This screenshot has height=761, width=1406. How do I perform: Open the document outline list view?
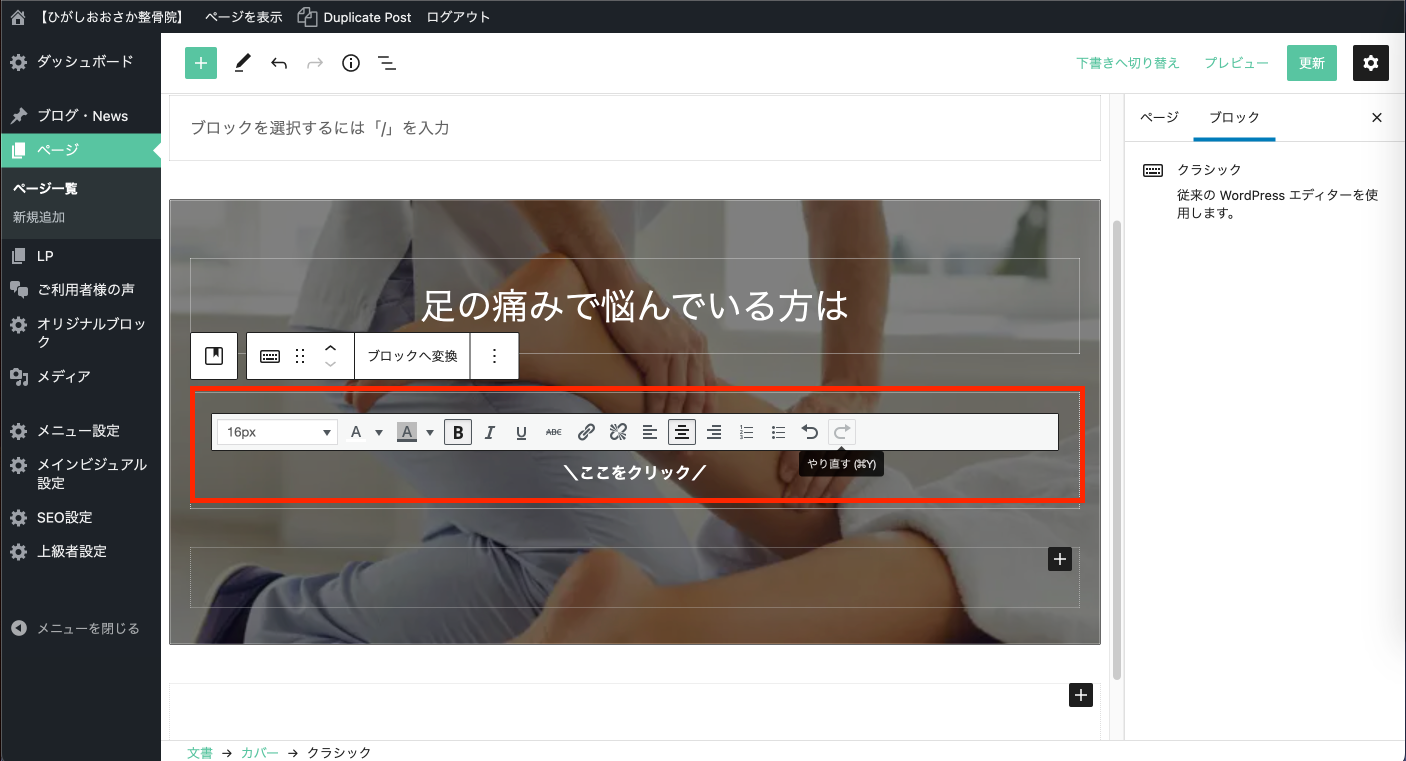[387, 63]
